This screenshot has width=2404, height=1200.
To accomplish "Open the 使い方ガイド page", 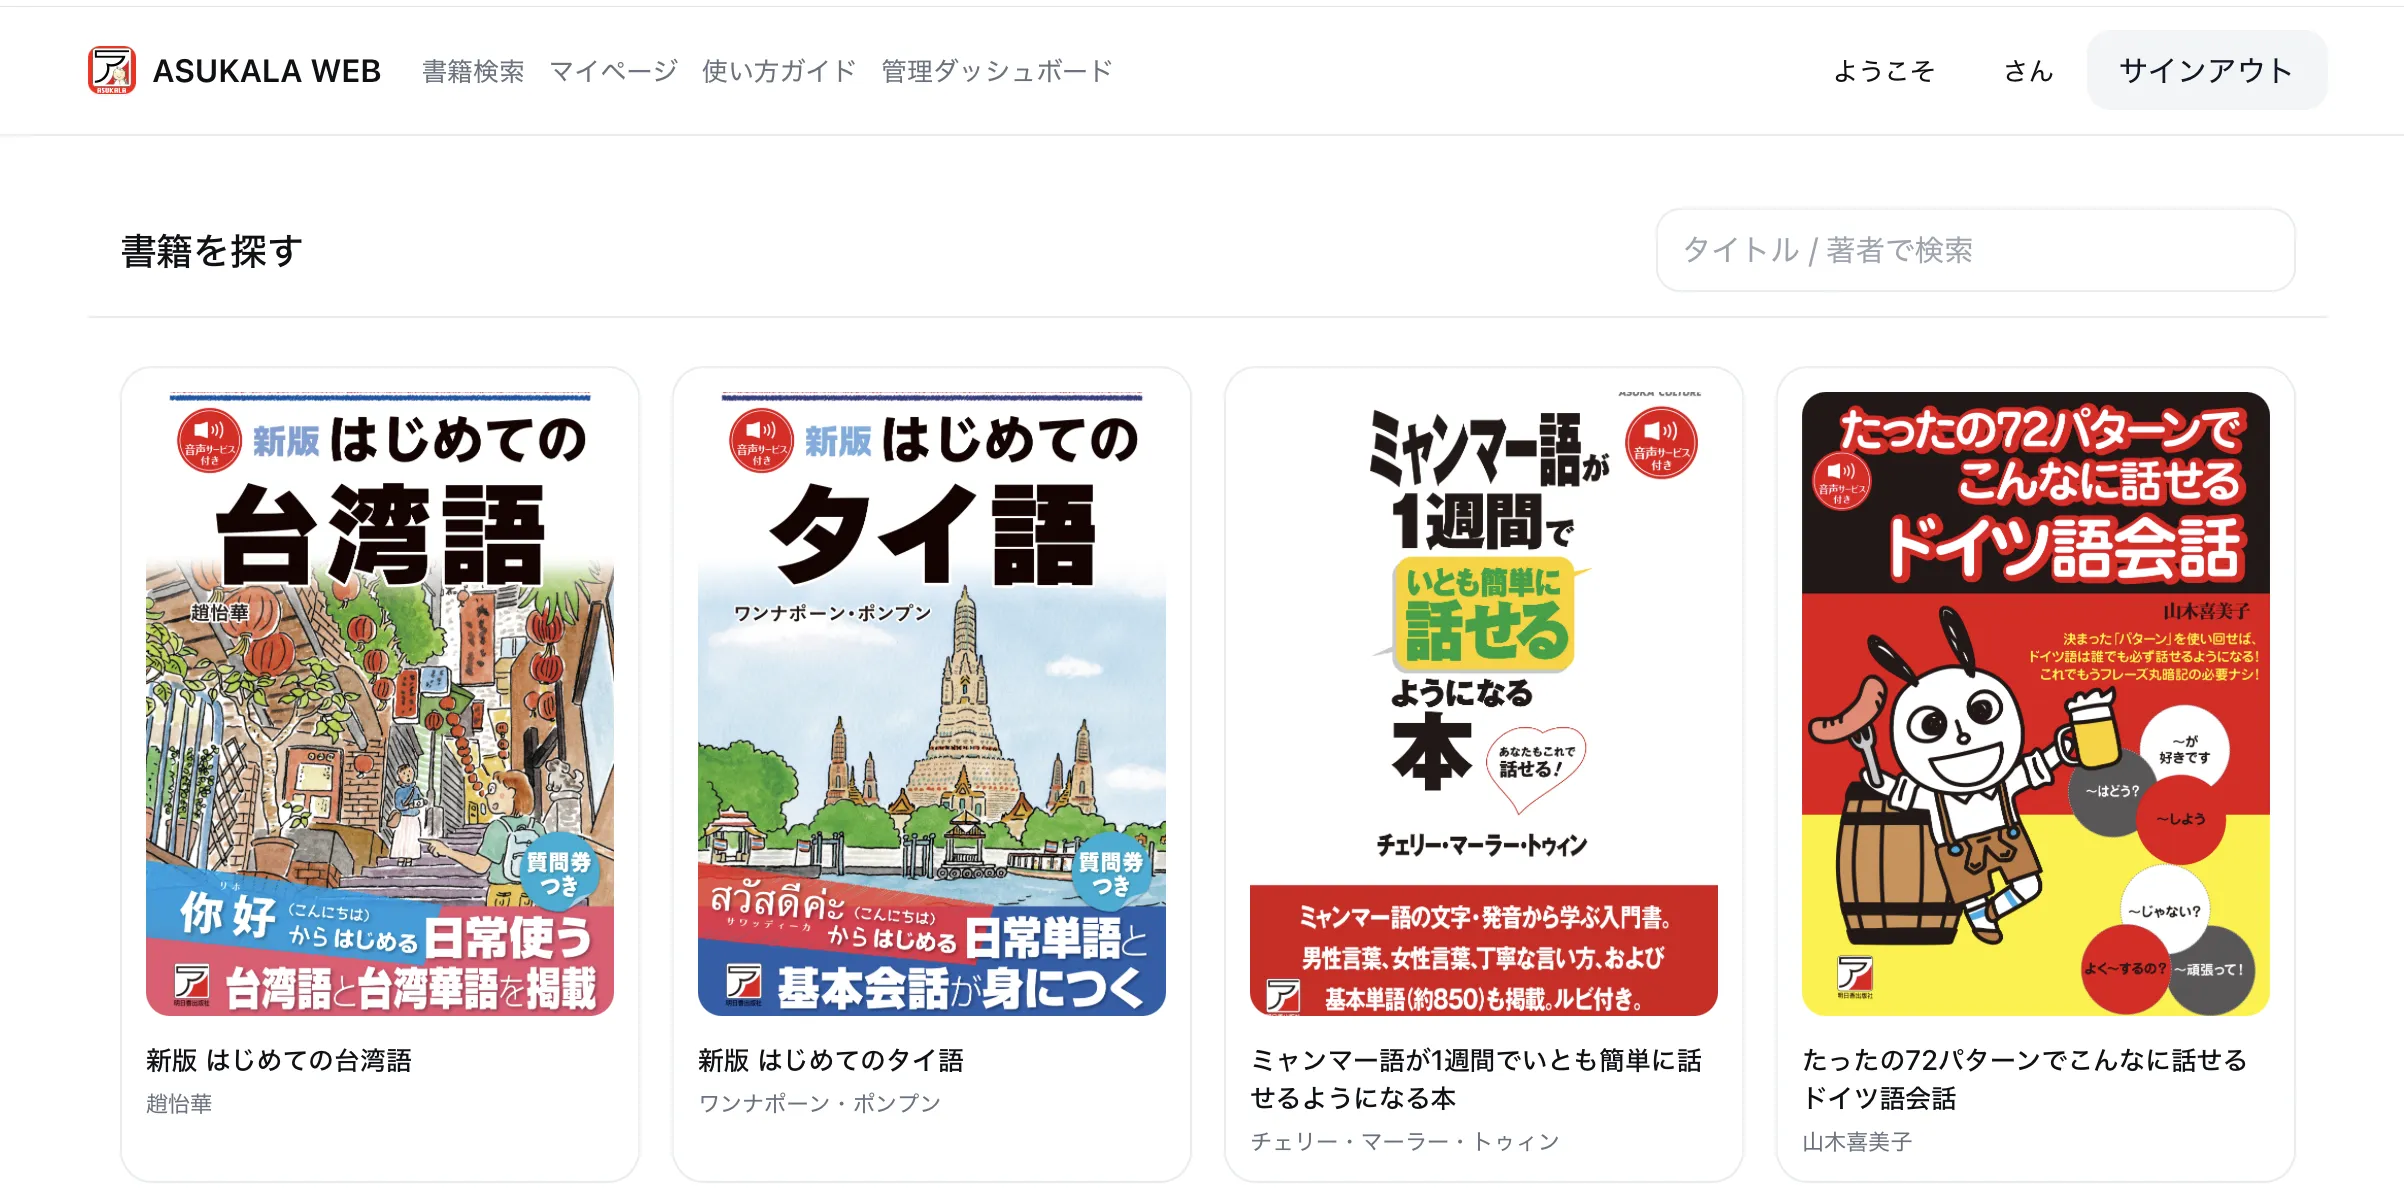I will point(779,71).
